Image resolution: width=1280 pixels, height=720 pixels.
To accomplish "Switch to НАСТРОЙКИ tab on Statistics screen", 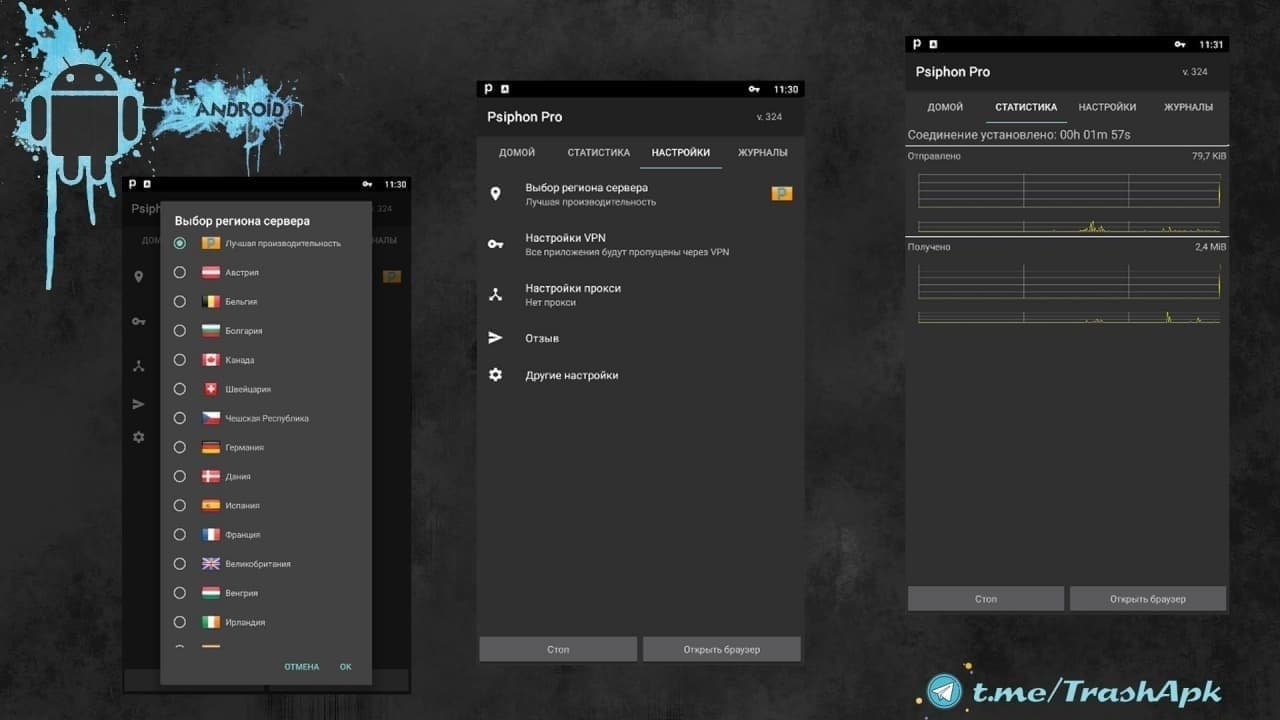I will [x=1107, y=107].
